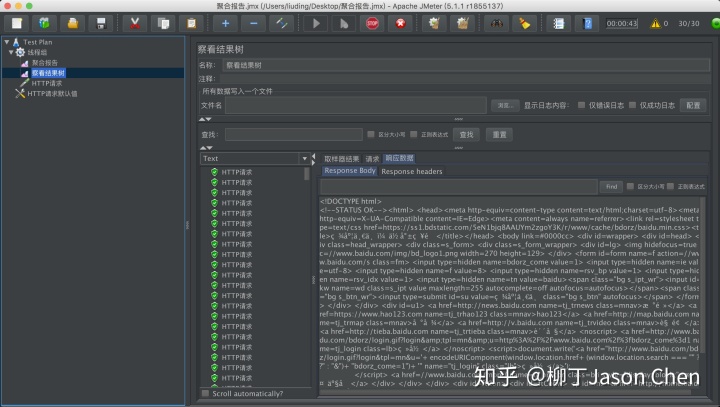The height and width of the screenshot is (407, 720).
Task: Open the Templates icon in toolbar
Action: pyautogui.click(x=45, y=23)
